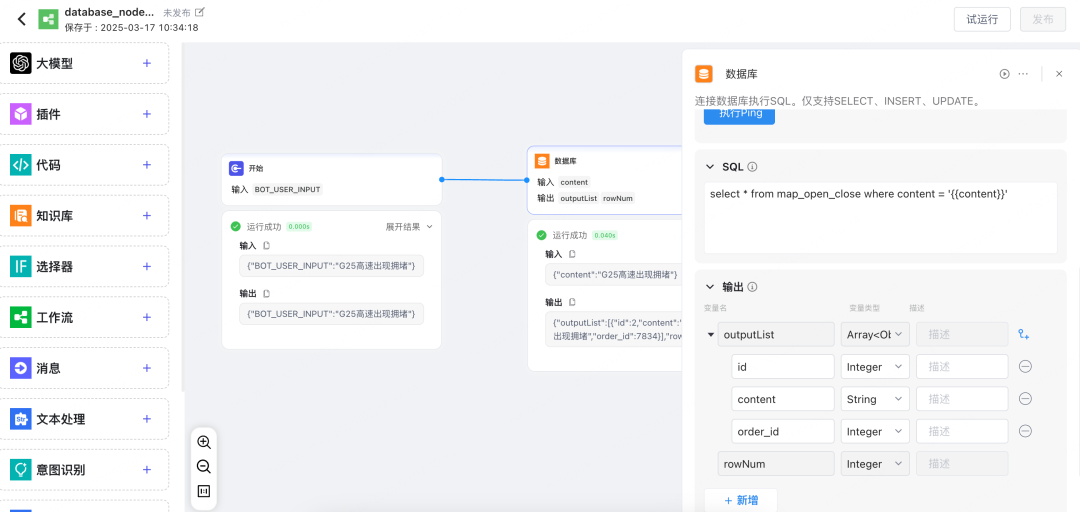
Task: Collapse the outputList tree row
Action: click(710, 335)
